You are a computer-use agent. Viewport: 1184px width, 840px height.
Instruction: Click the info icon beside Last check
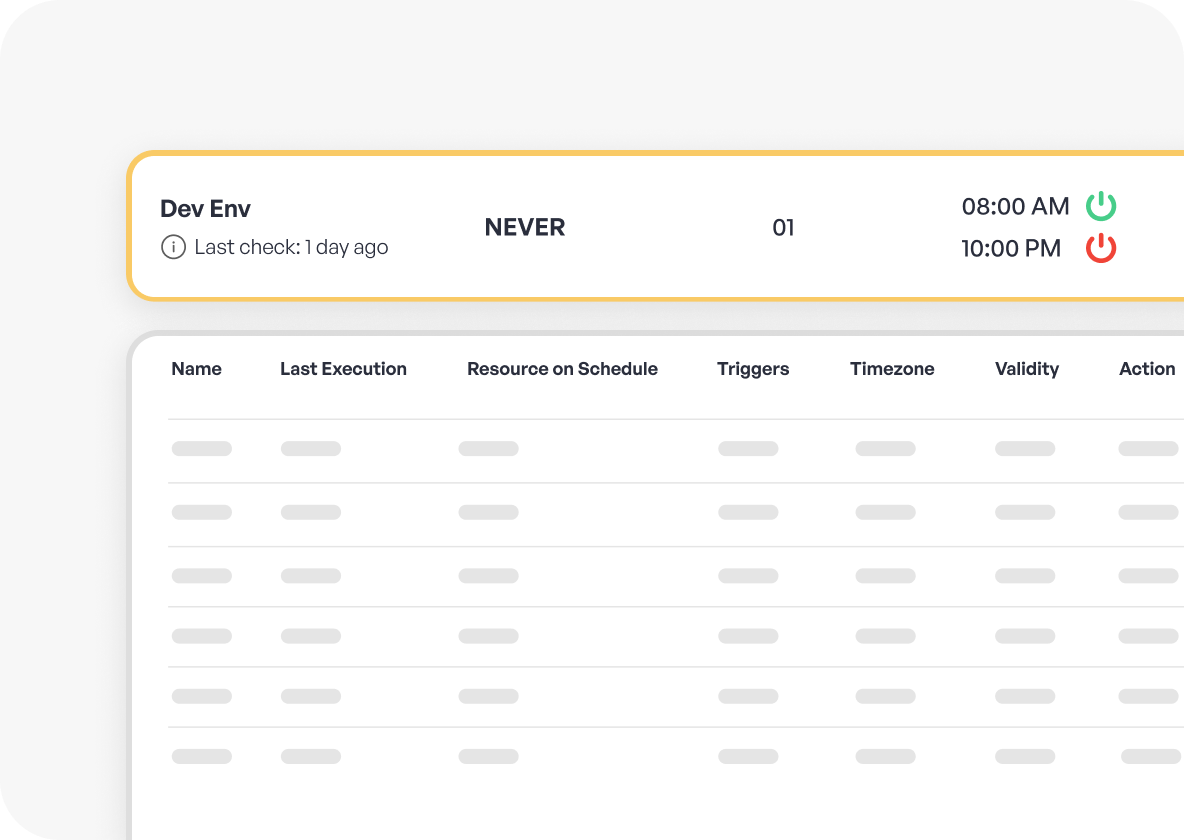coord(173,247)
